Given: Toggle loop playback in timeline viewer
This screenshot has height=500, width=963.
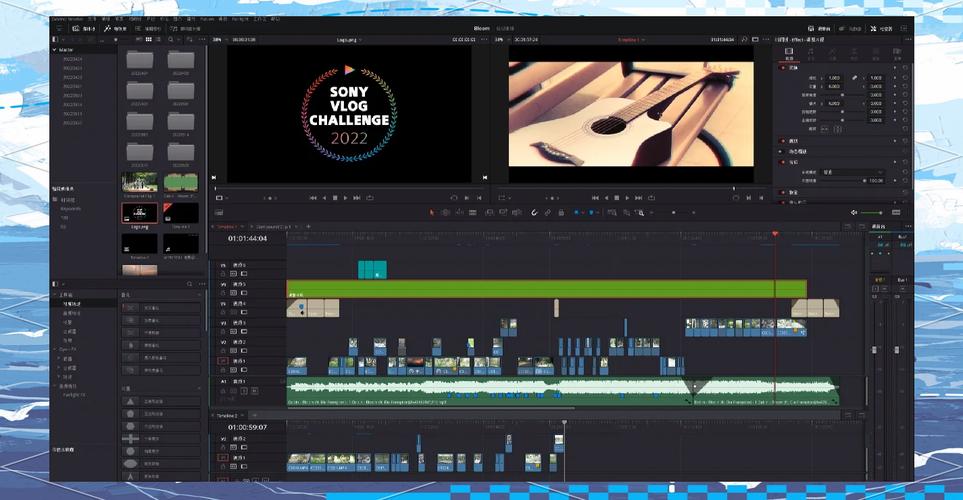Looking at the screenshot, I should point(651,198).
